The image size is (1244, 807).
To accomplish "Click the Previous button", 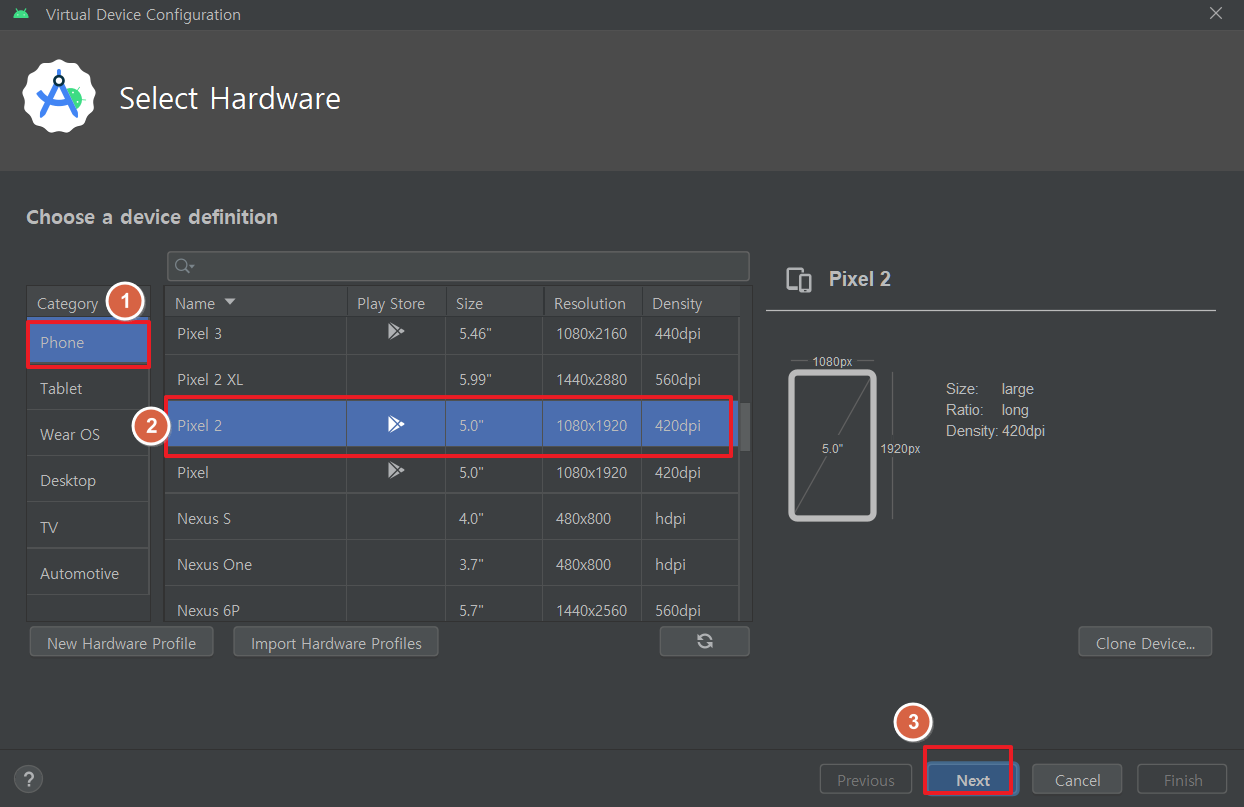I will tap(866, 780).
